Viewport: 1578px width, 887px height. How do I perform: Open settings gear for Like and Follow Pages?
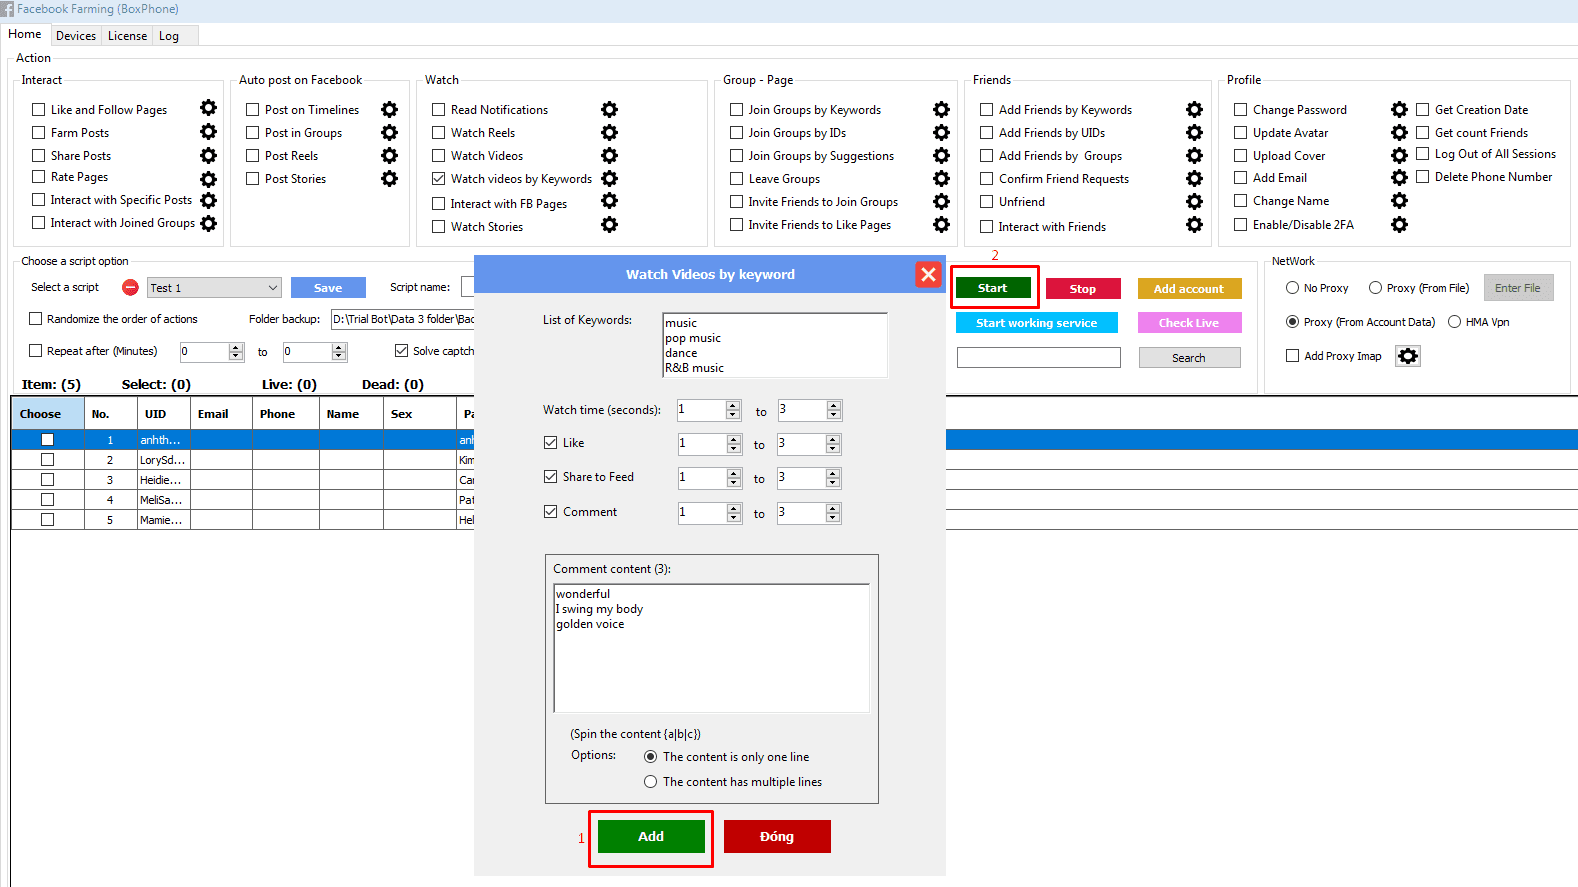(x=208, y=108)
